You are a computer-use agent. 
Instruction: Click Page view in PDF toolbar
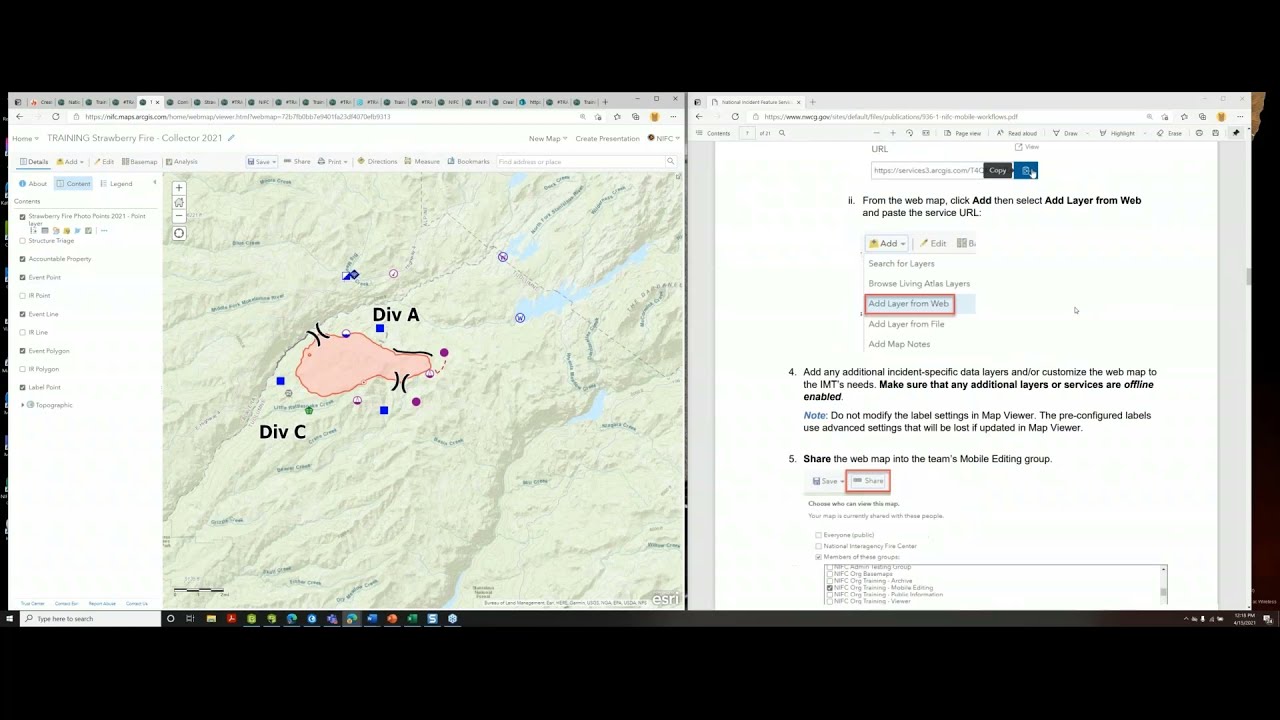pos(962,133)
